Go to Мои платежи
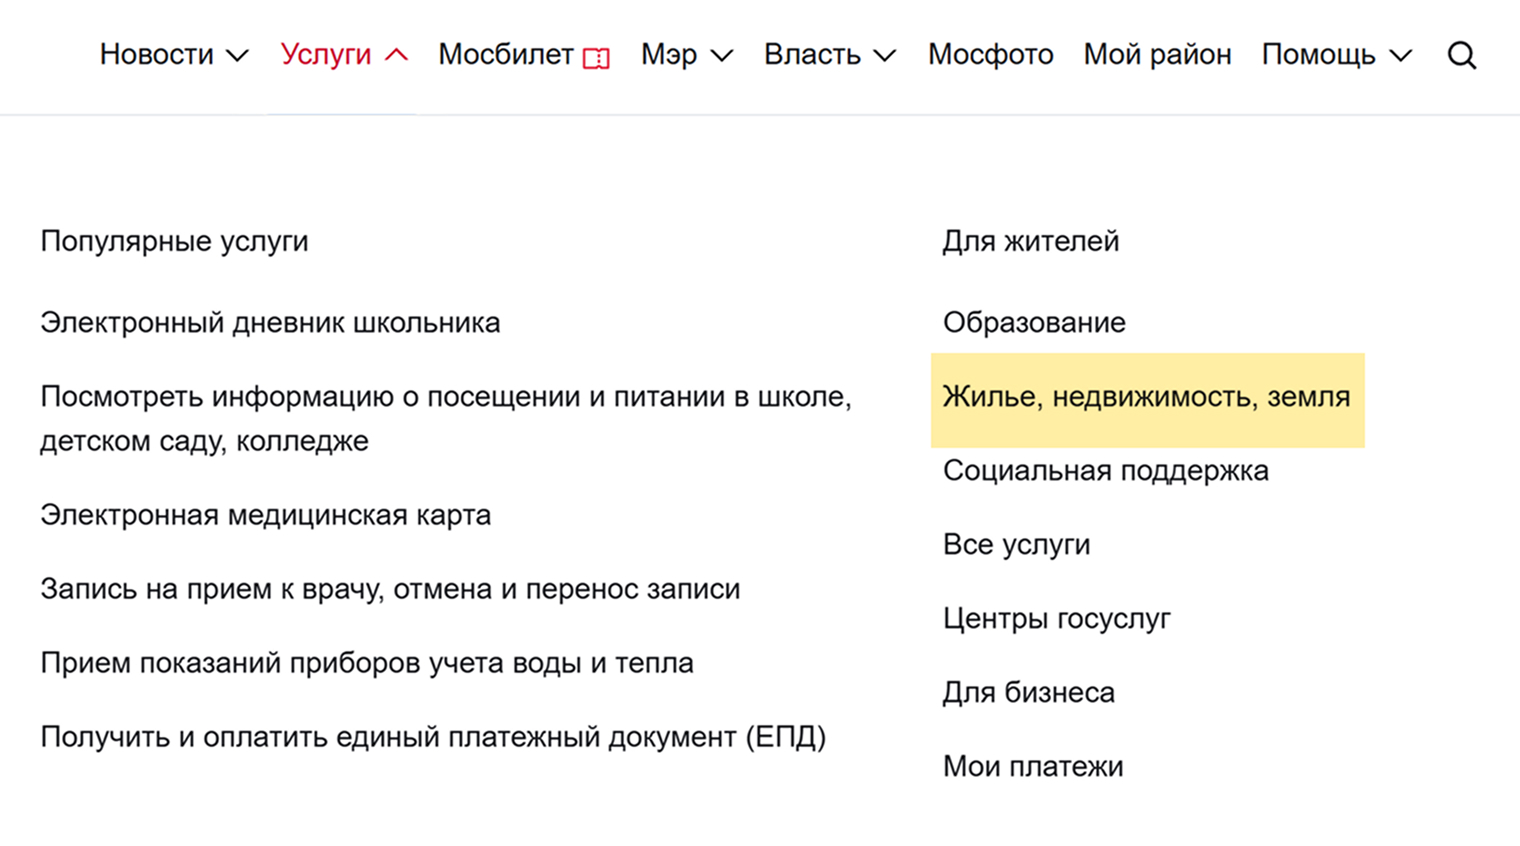 coord(1033,767)
